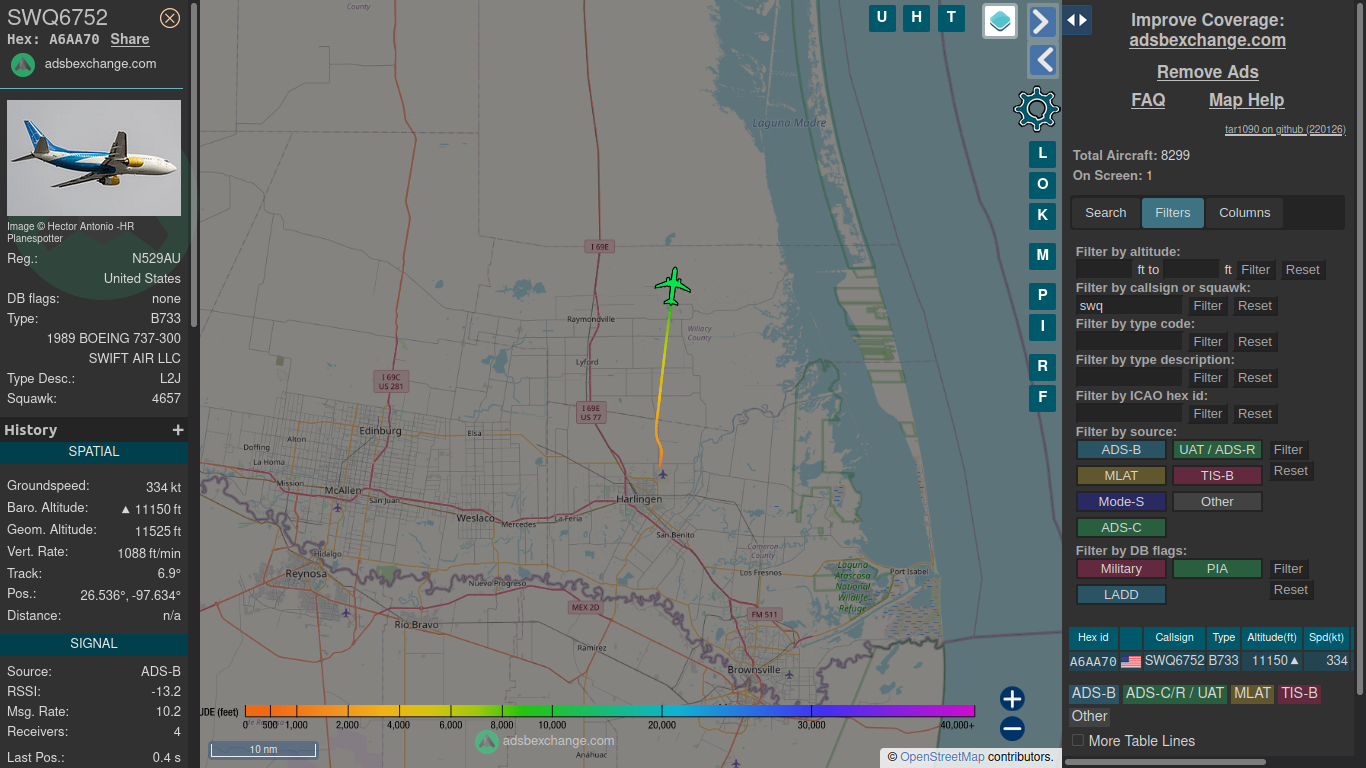The width and height of the screenshot is (1366, 768).
Task: Click the I map button
Action: (x=1042, y=327)
